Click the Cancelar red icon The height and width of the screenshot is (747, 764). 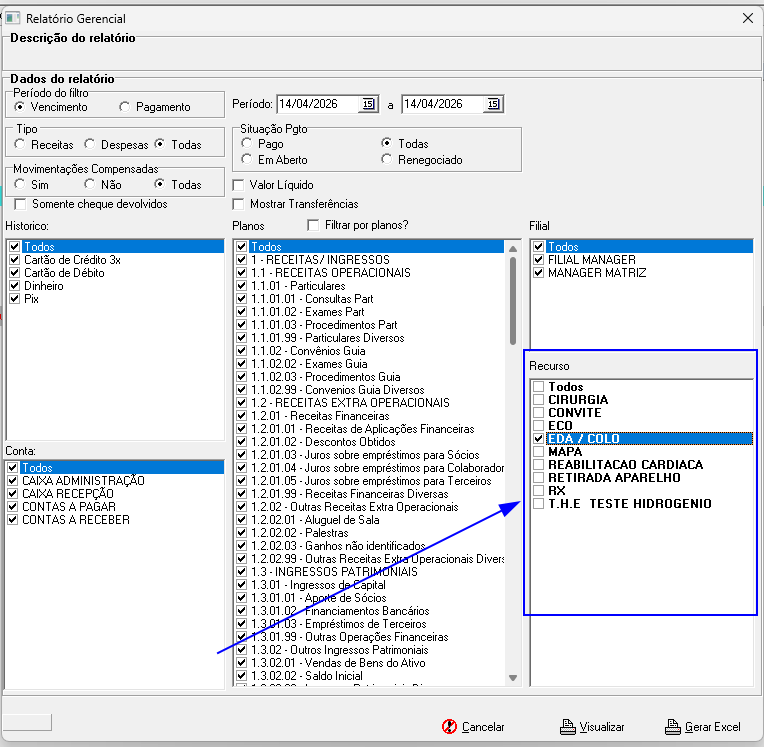[449, 727]
